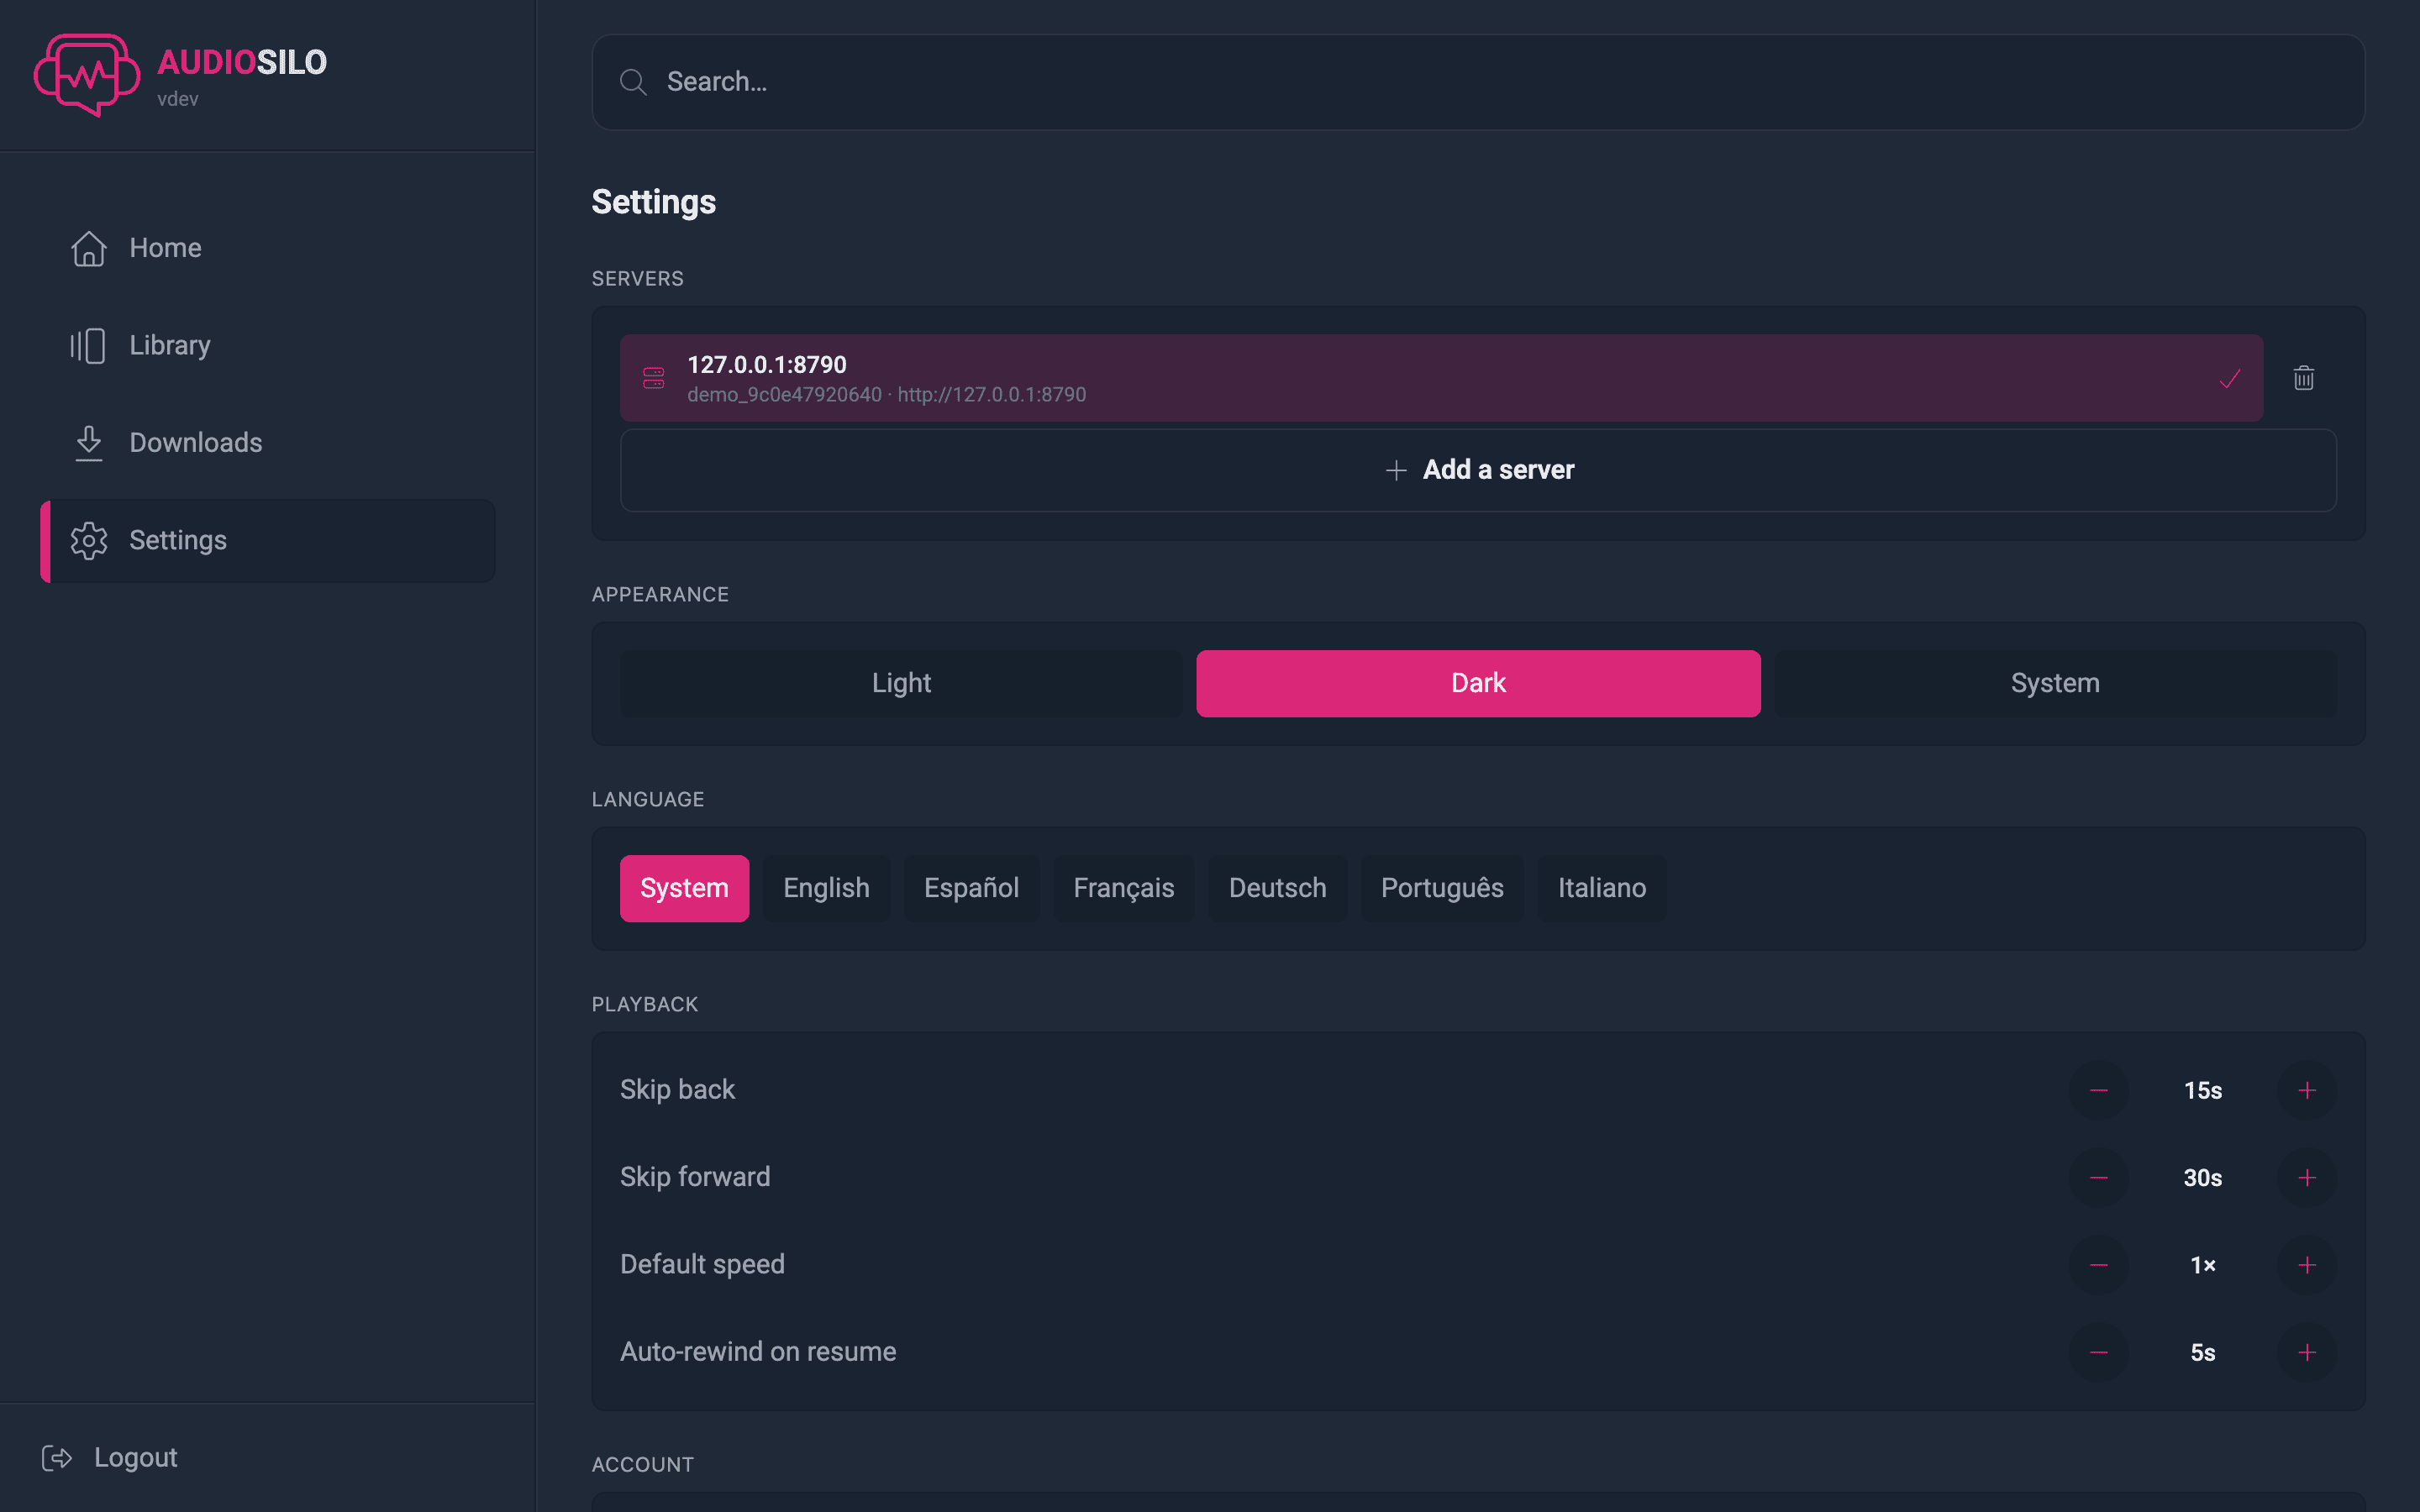
Task: Click the 5s Auto-rewind value
Action: point(2203,1353)
